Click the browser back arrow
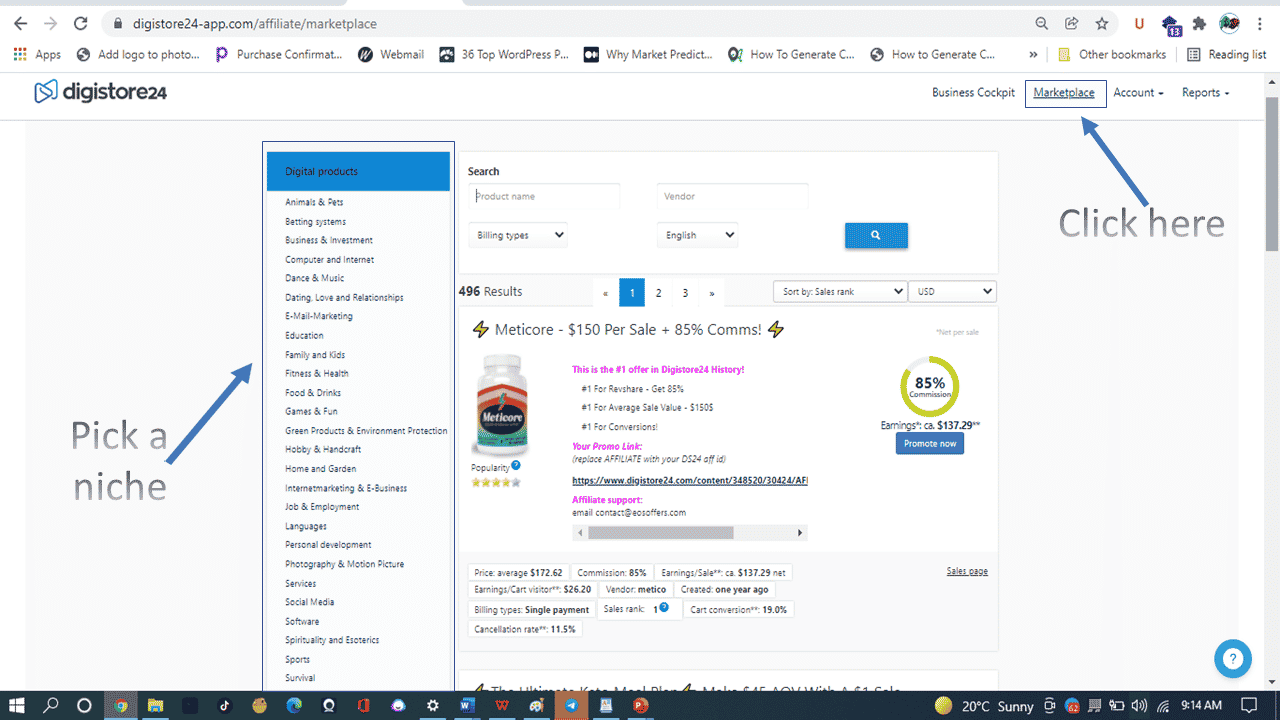Image resolution: width=1280 pixels, height=720 pixels. [x=21, y=23]
